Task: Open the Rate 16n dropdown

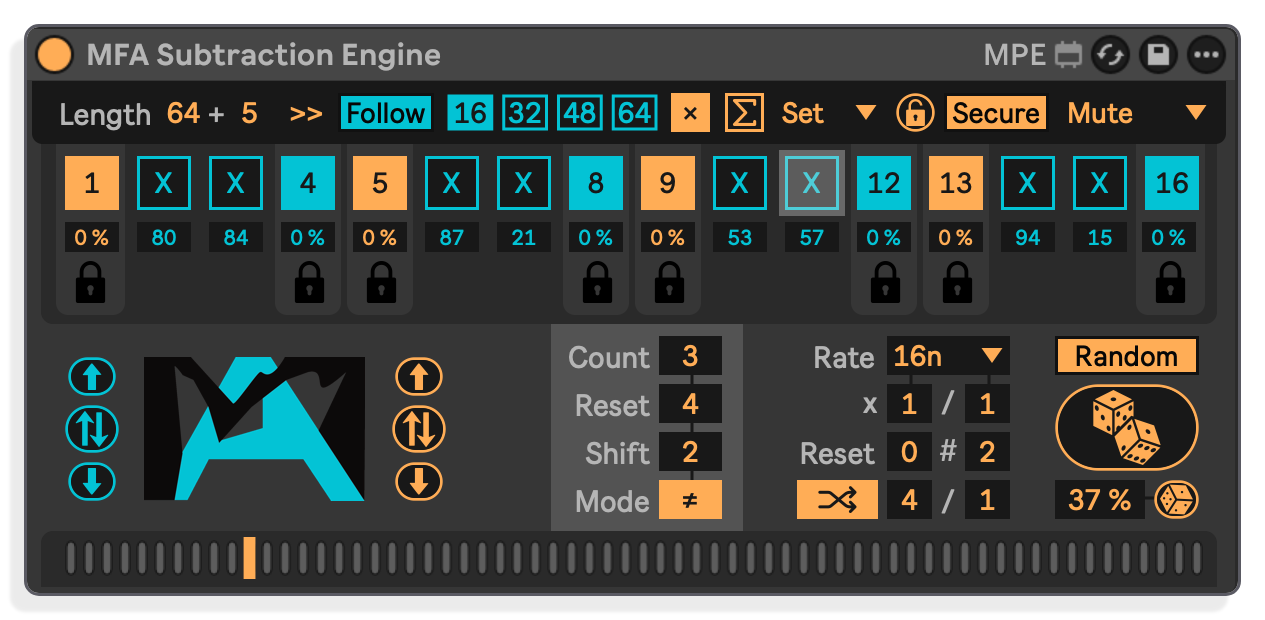Action: coord(947,356)
